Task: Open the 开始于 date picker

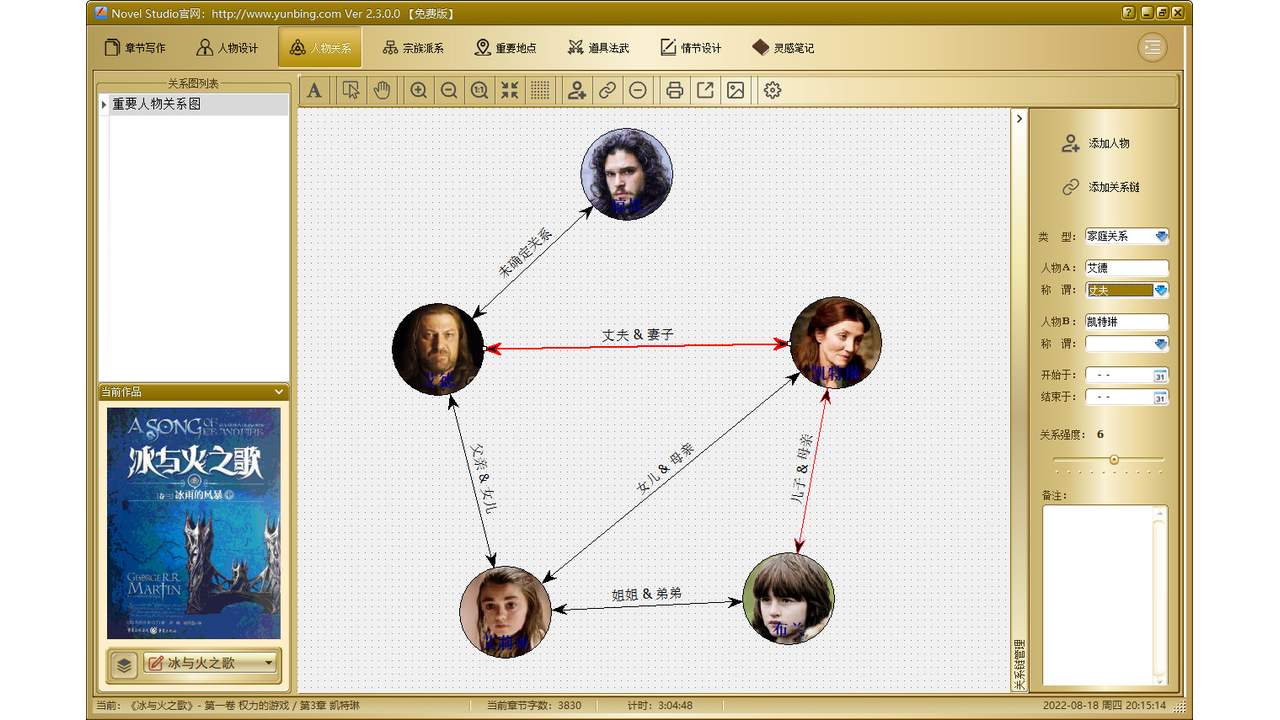Action: 1160,374
